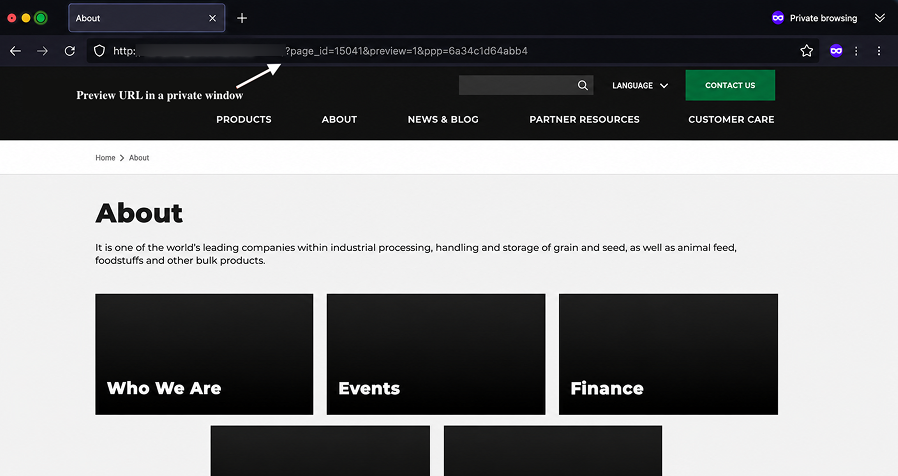The width and height of the screenshot is (898, 476).
Task: Click the forward navigation arrow
Action: [42, 51]
